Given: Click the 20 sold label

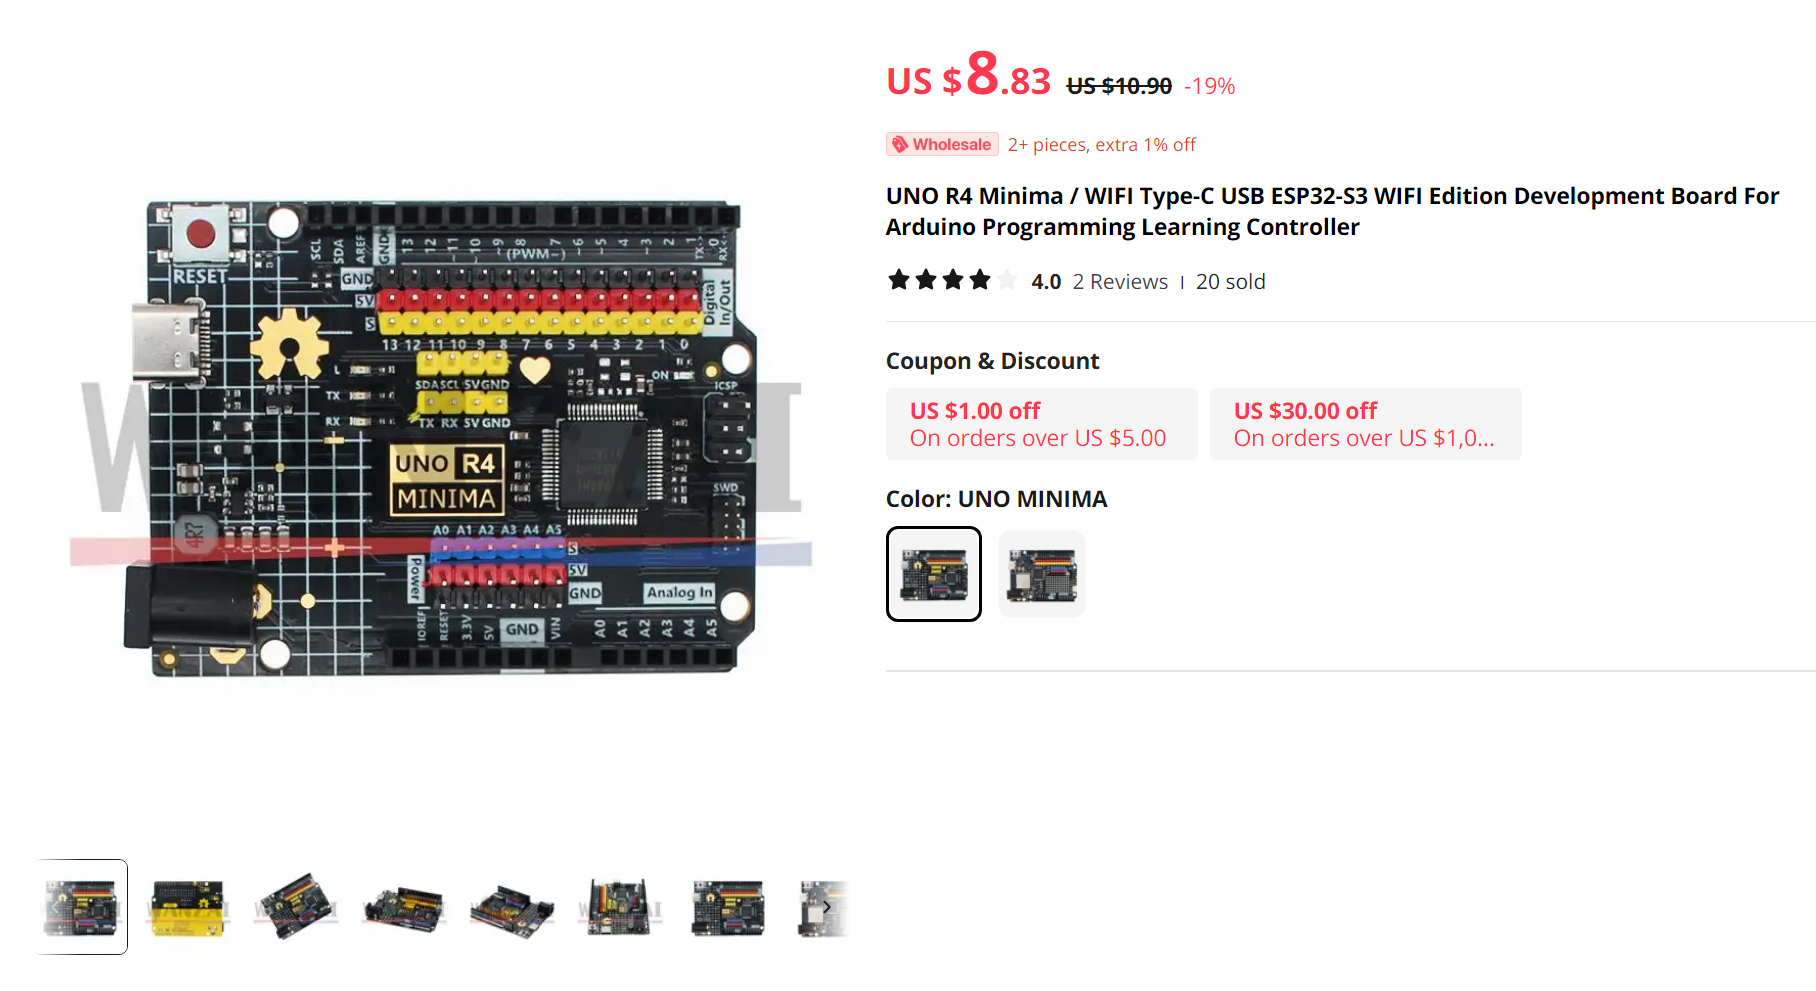Looking at the screenshot, I should point(1230,282).
